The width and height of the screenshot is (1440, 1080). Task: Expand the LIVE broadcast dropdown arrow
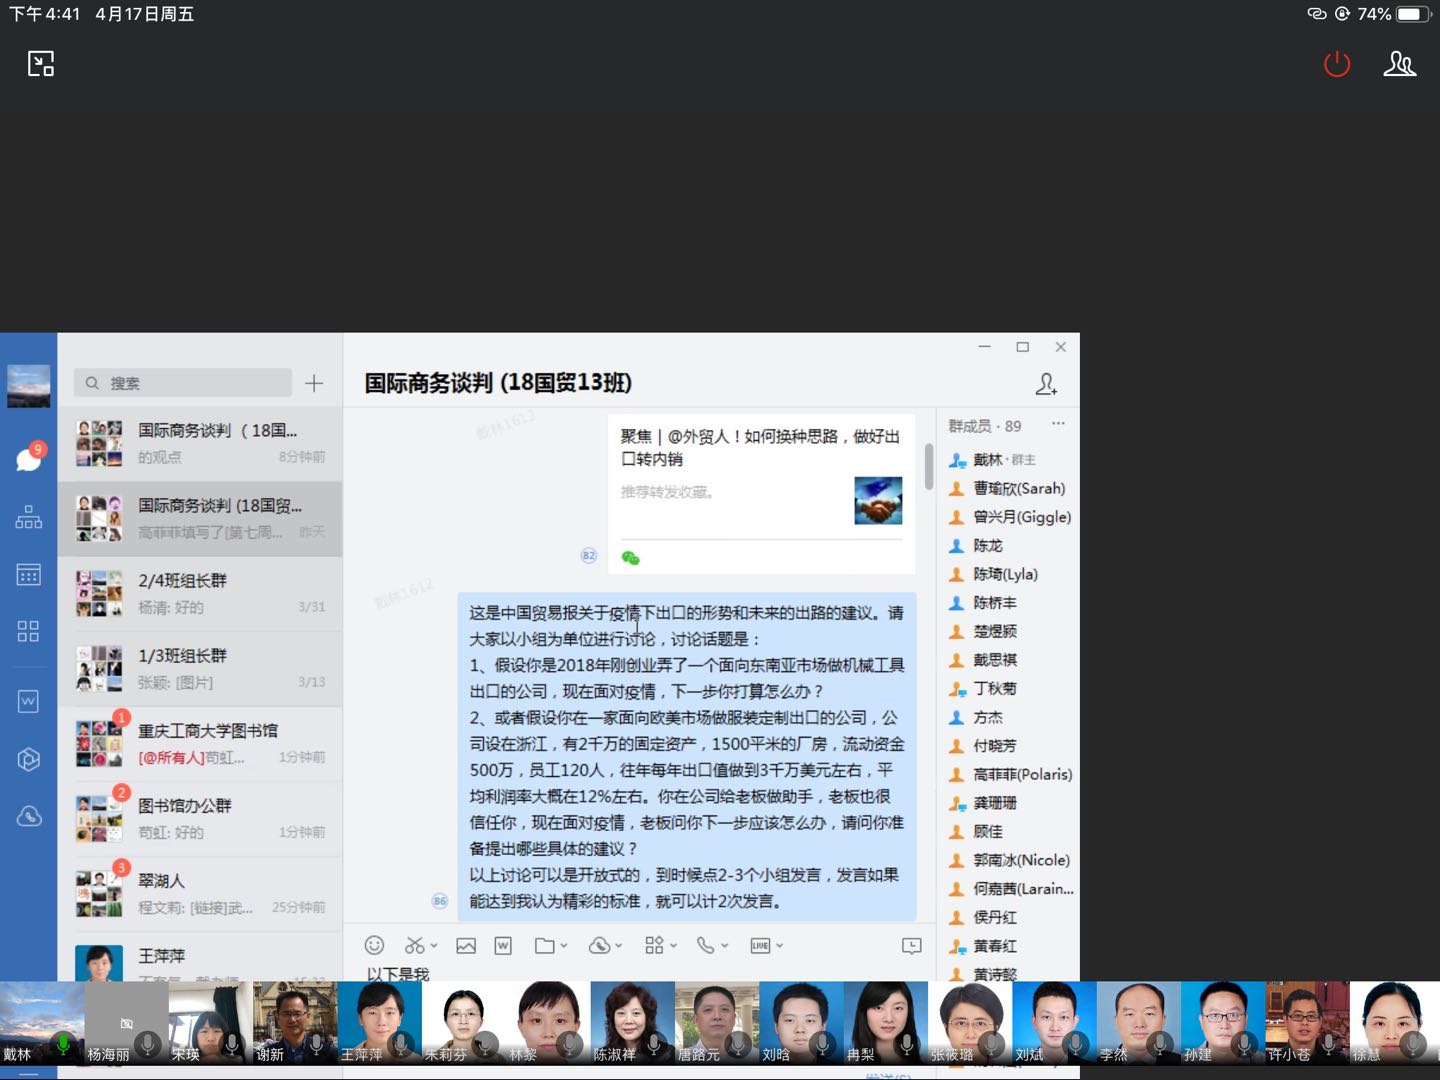(x=780, y=945)
